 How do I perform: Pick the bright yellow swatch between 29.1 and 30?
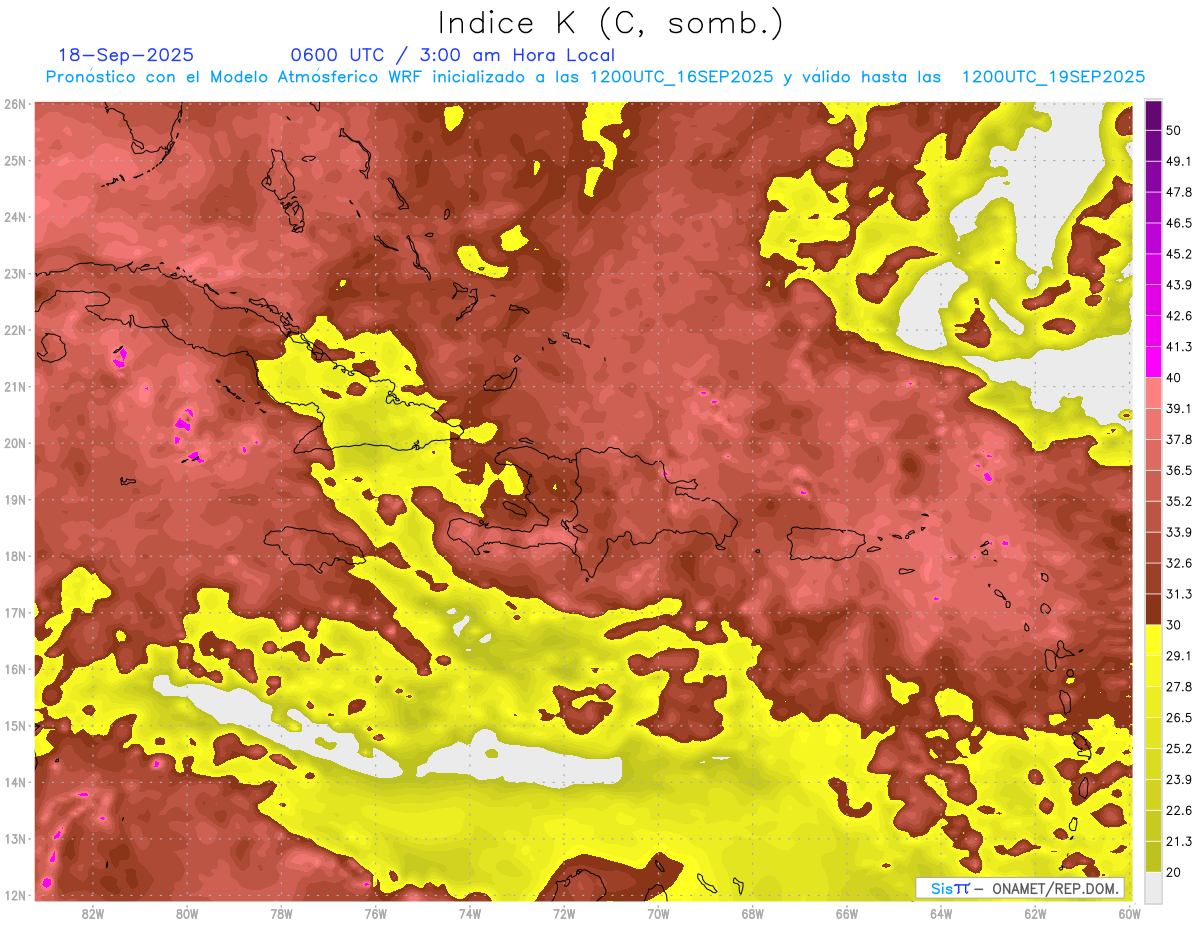1153,640
